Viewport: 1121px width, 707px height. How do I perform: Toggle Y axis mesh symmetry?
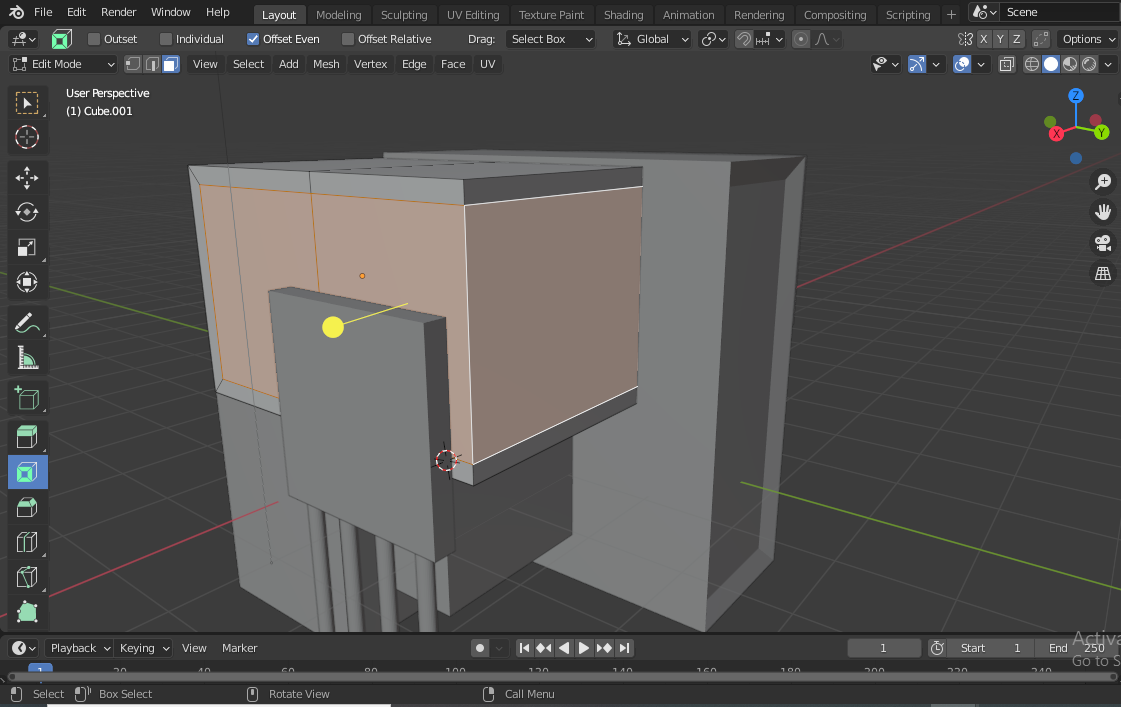click(1000, 39)
